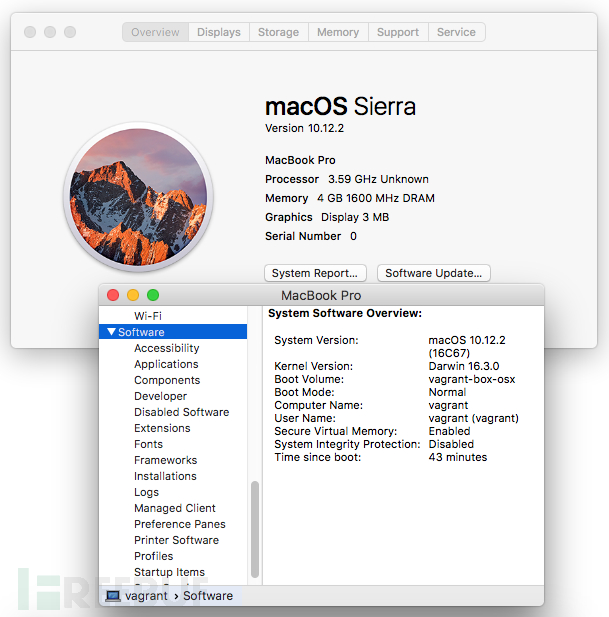This screenshot has height=617, width=609.
Task: Click the Serial Number value 0
Action: point(353,236)
